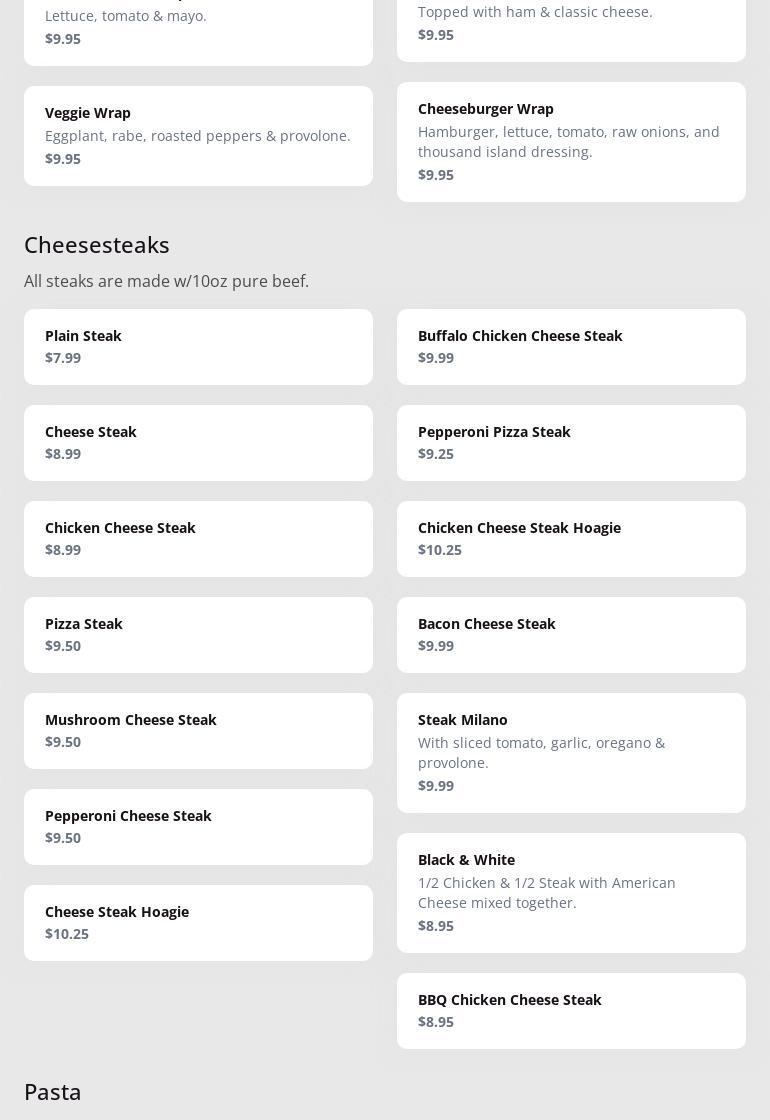This screenshot has height=1120, width=770.
Task: Click the Mushroom Cheese Steak card
Action: tap(198, 731)
